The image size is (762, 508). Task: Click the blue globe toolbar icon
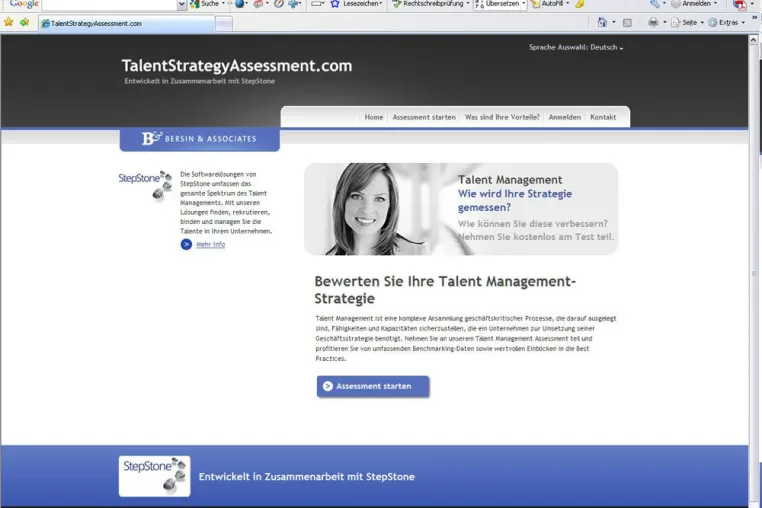pyautogui.click(x=239, y=4)
